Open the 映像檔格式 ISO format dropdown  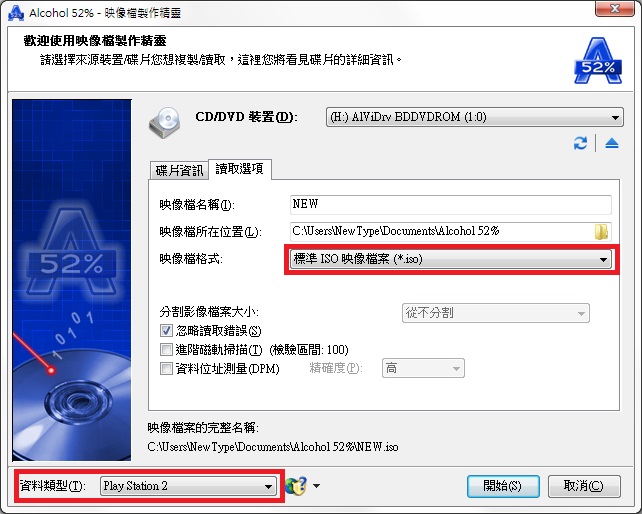pyautogui.click(x=450, y=259)
